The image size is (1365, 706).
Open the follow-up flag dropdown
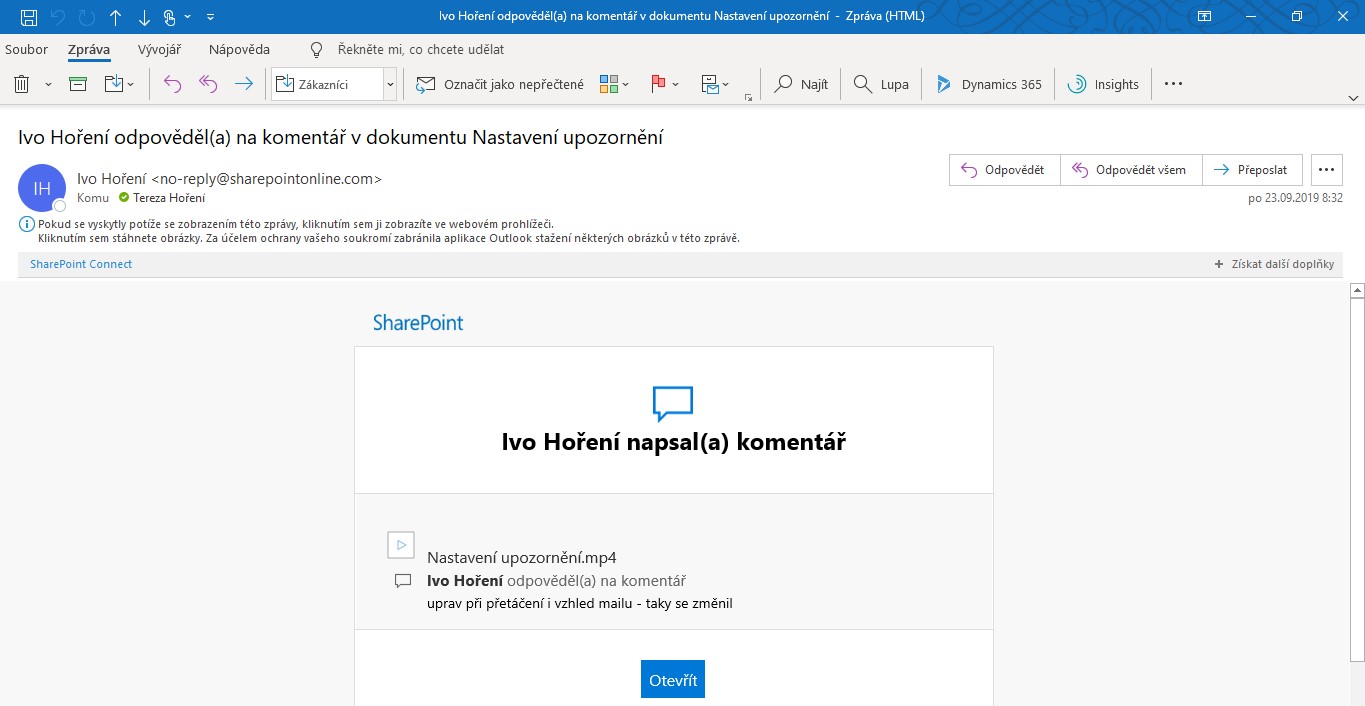pyautogui.click(x=665, y=85)
